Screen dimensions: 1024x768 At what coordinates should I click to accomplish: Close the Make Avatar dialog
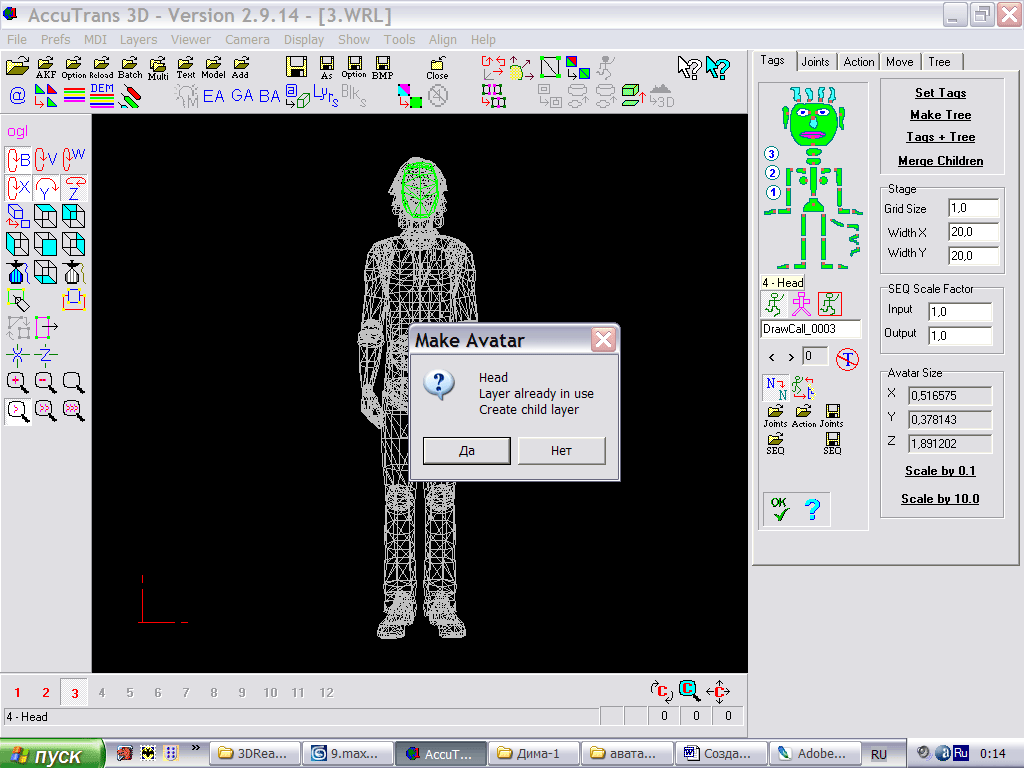coord(603,340)
